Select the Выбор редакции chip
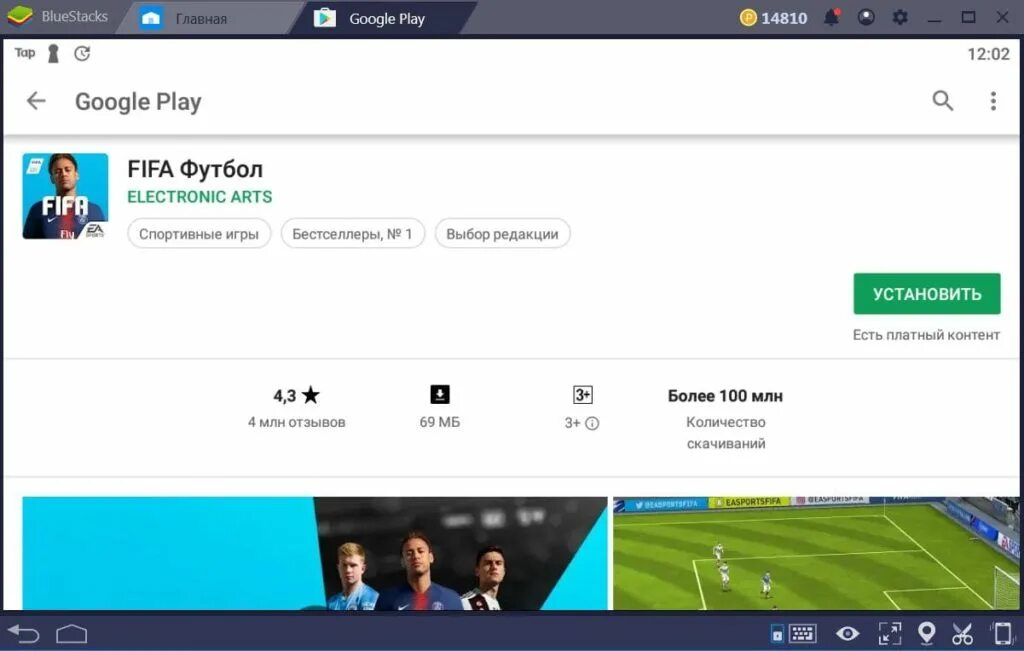1024x651 pixels. point(502,234)
